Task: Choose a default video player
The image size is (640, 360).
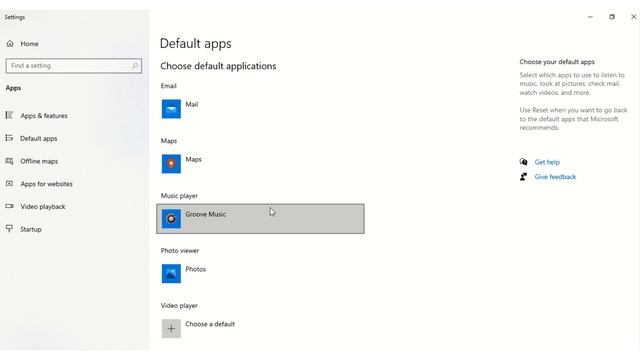Action: [x=260, y=329]
